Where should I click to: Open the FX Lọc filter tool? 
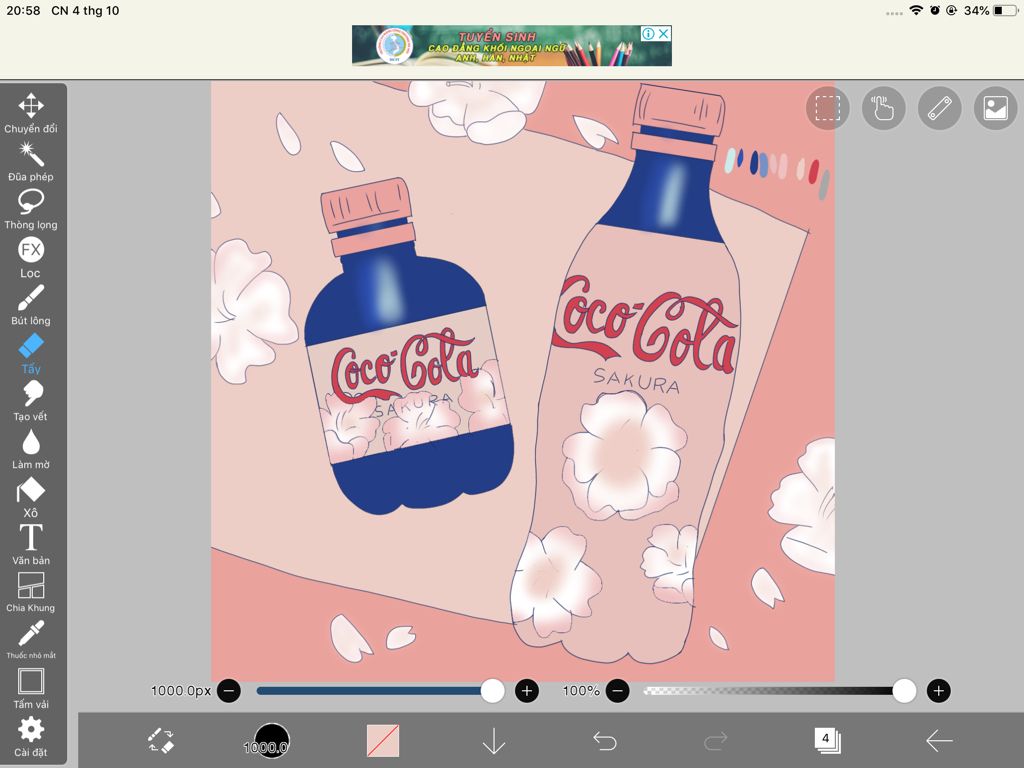(31, 257)
